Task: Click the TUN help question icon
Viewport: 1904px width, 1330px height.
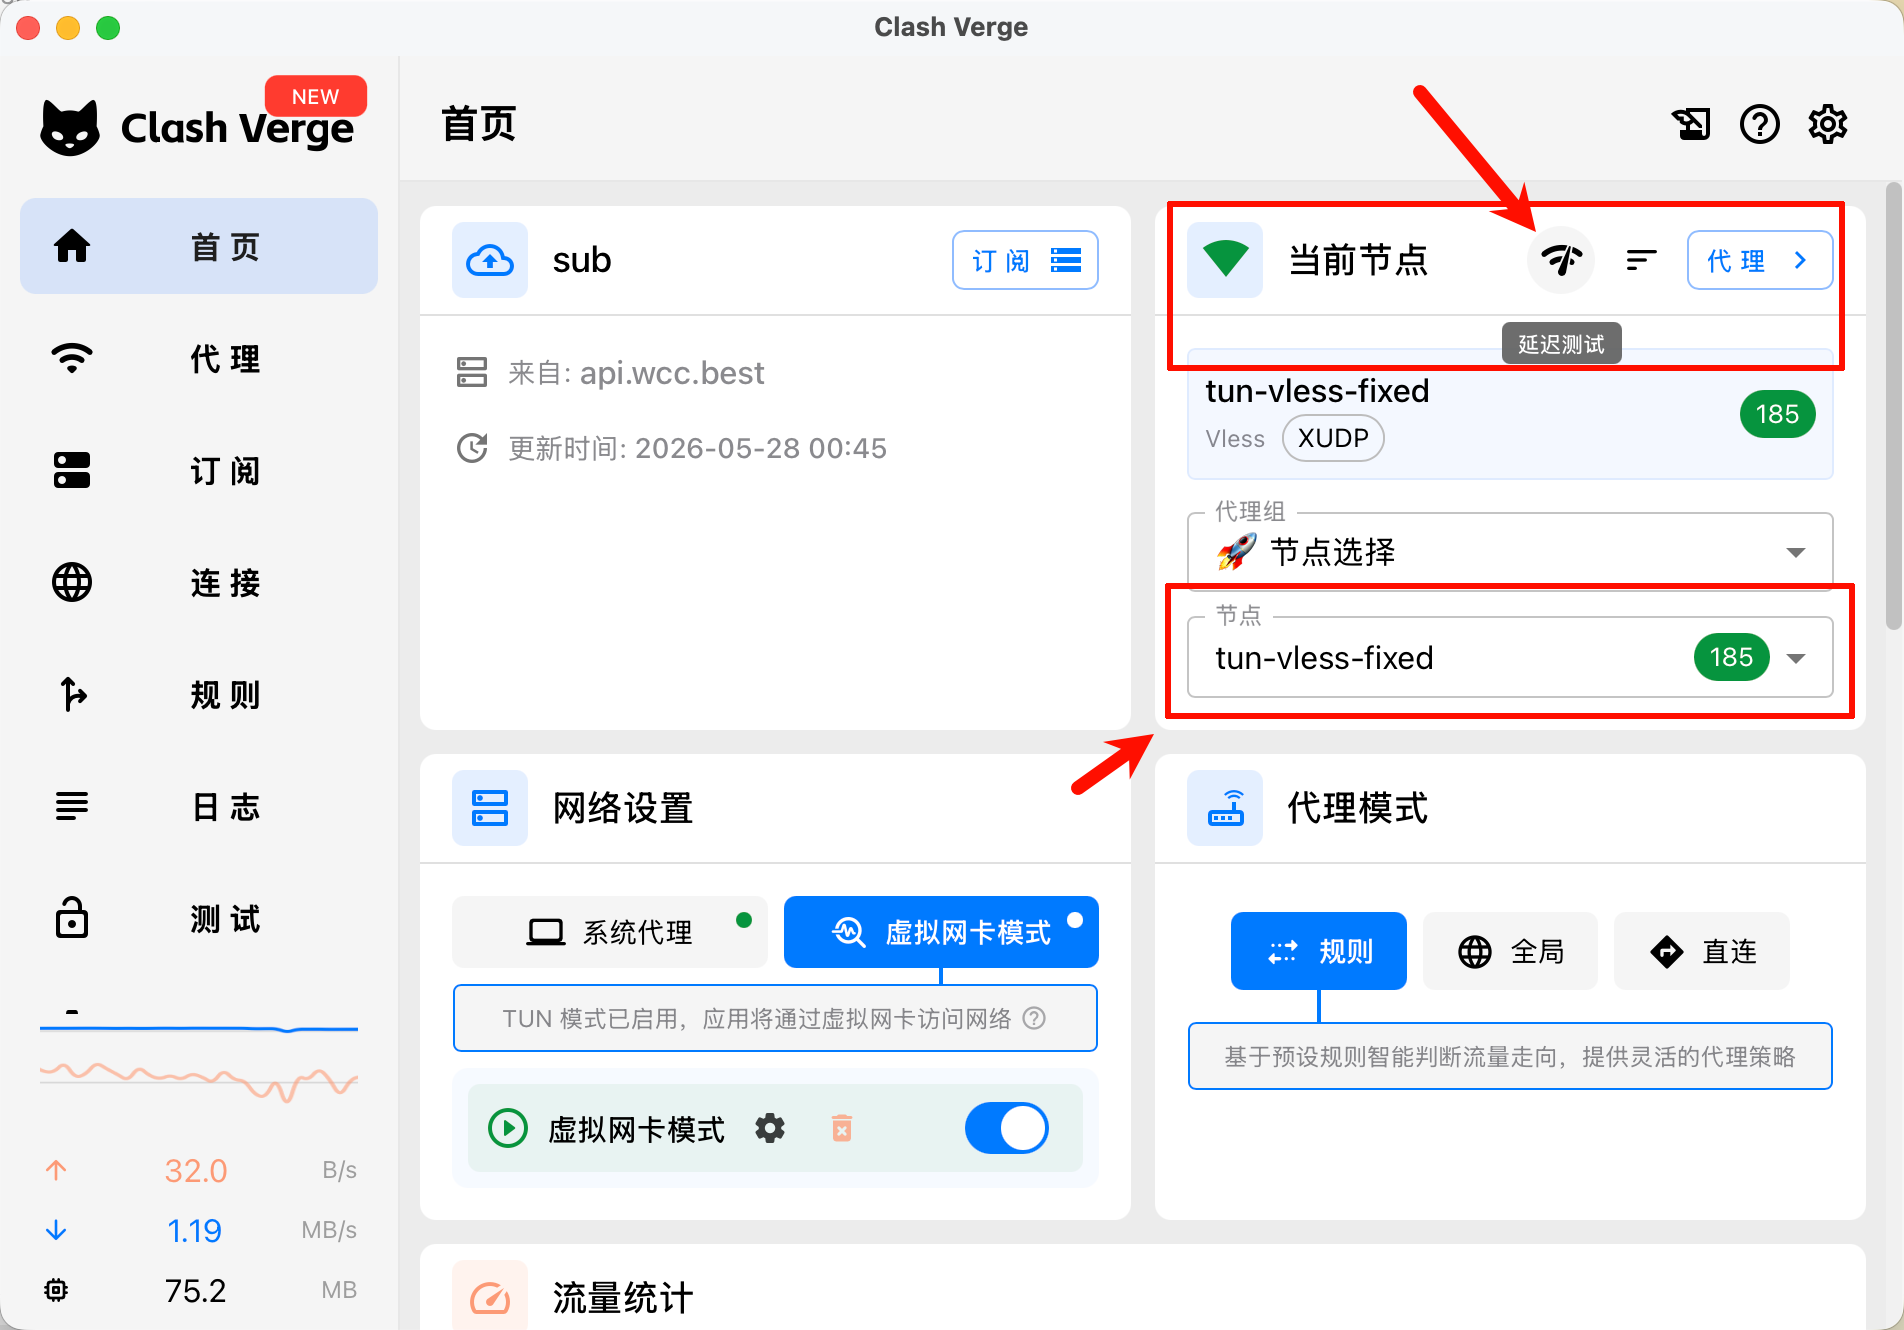Action: pos(1035,1018)
